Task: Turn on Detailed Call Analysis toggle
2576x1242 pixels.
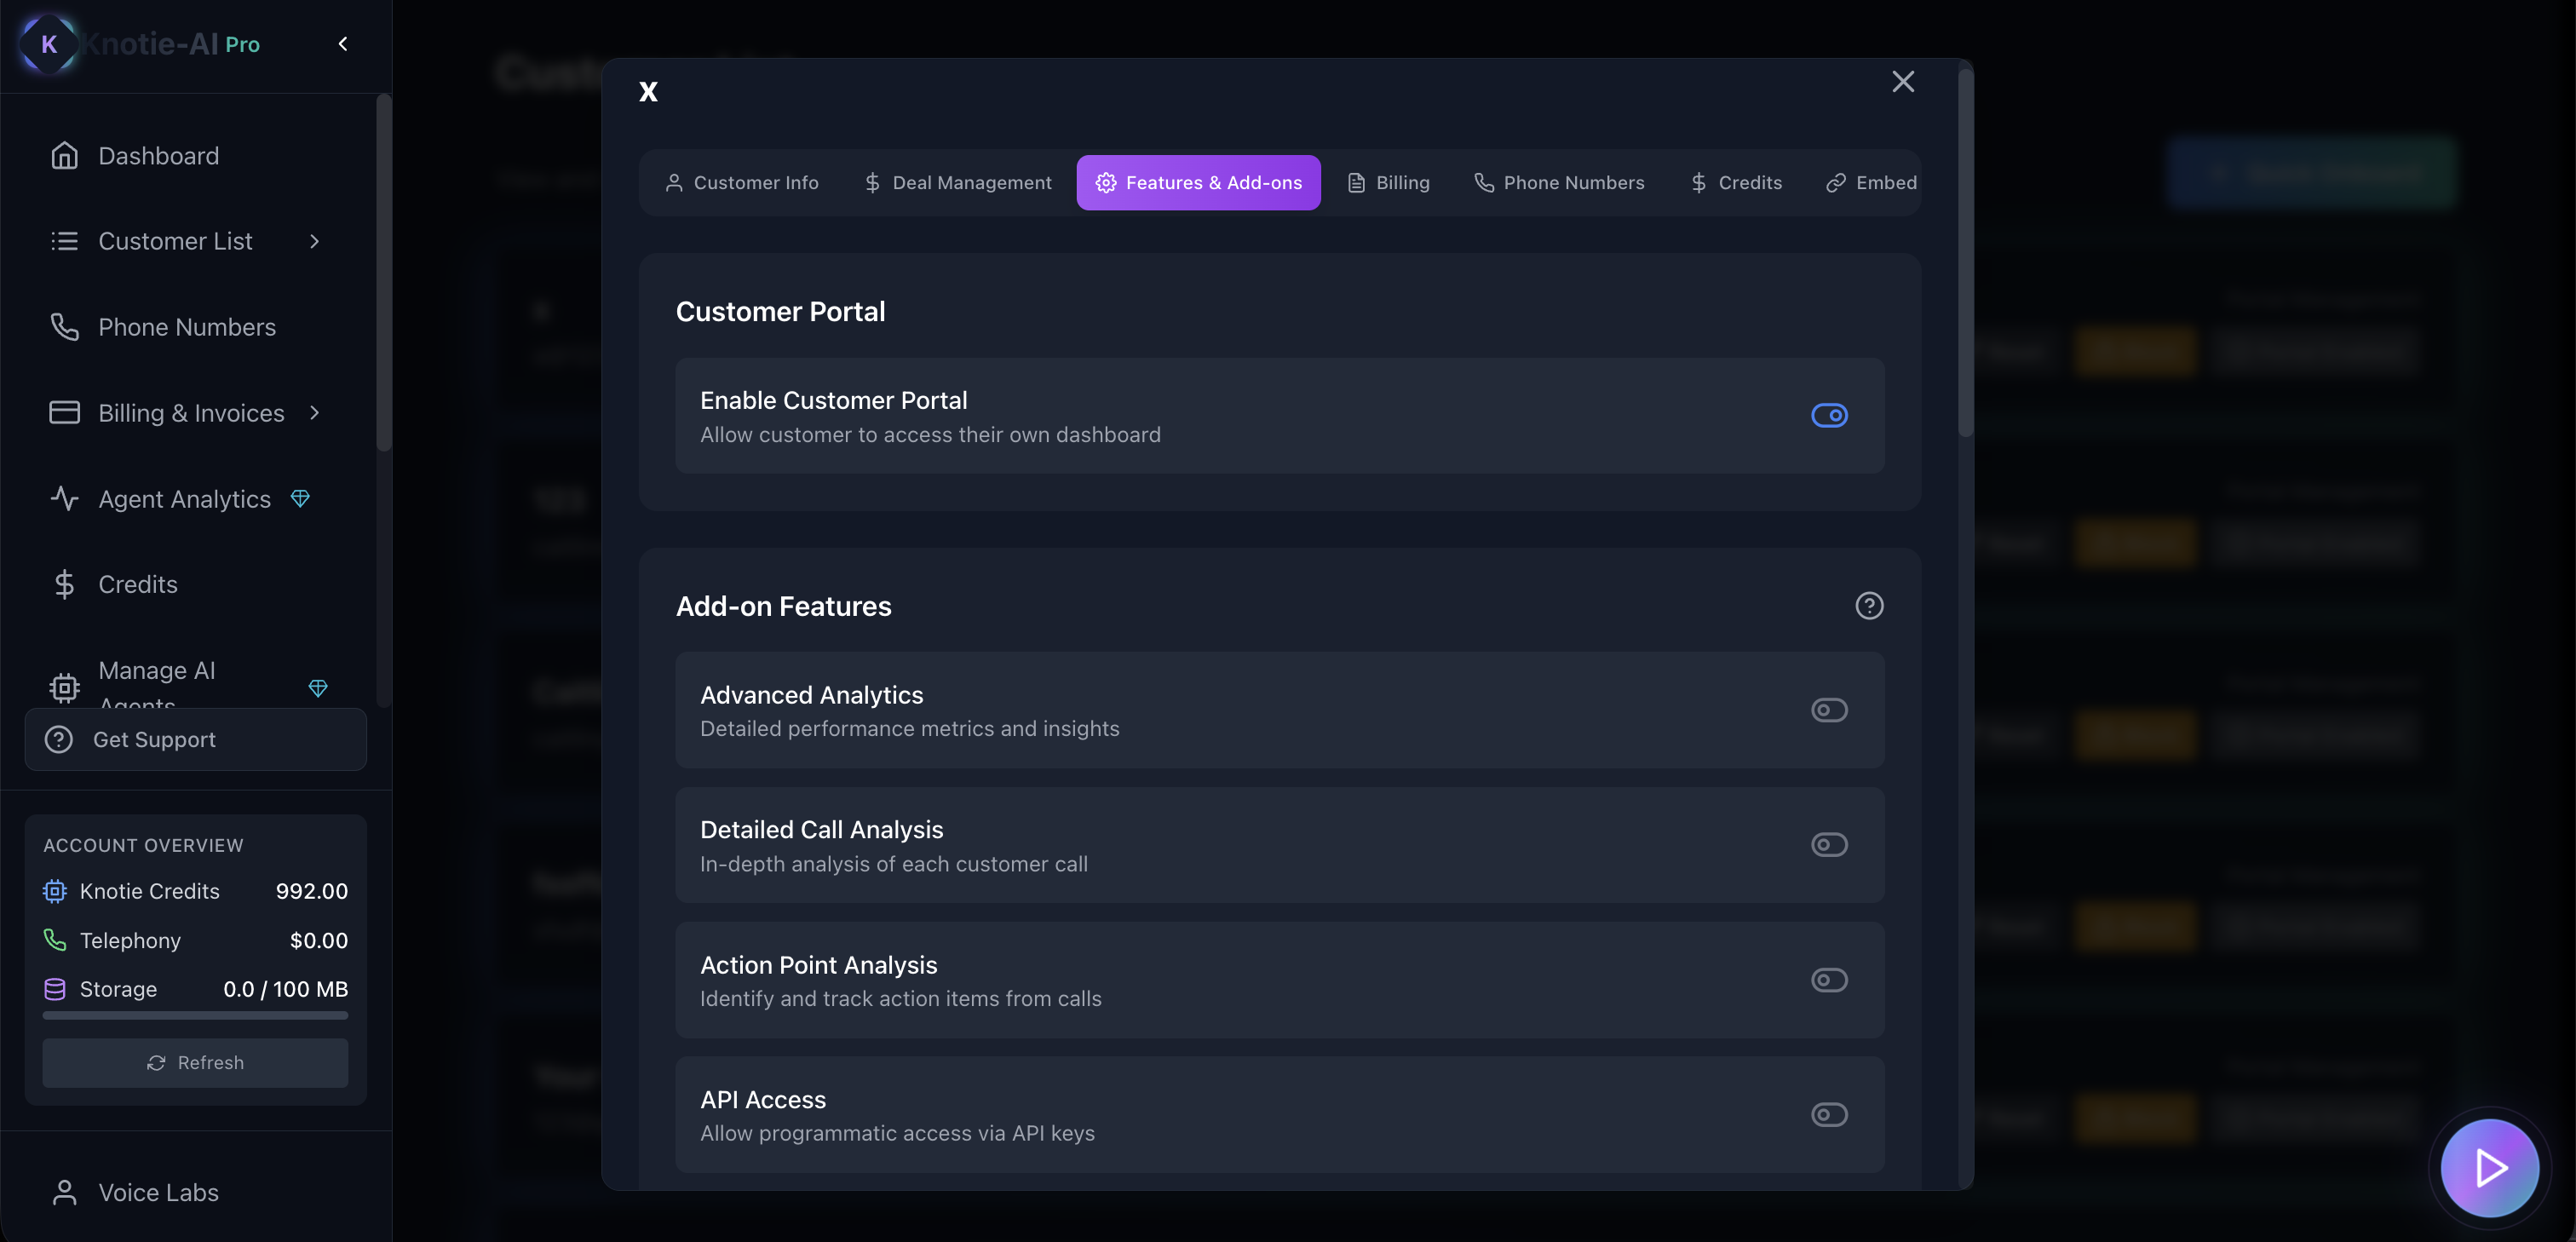Action: pyautogui.click(x=1828, y=845)
